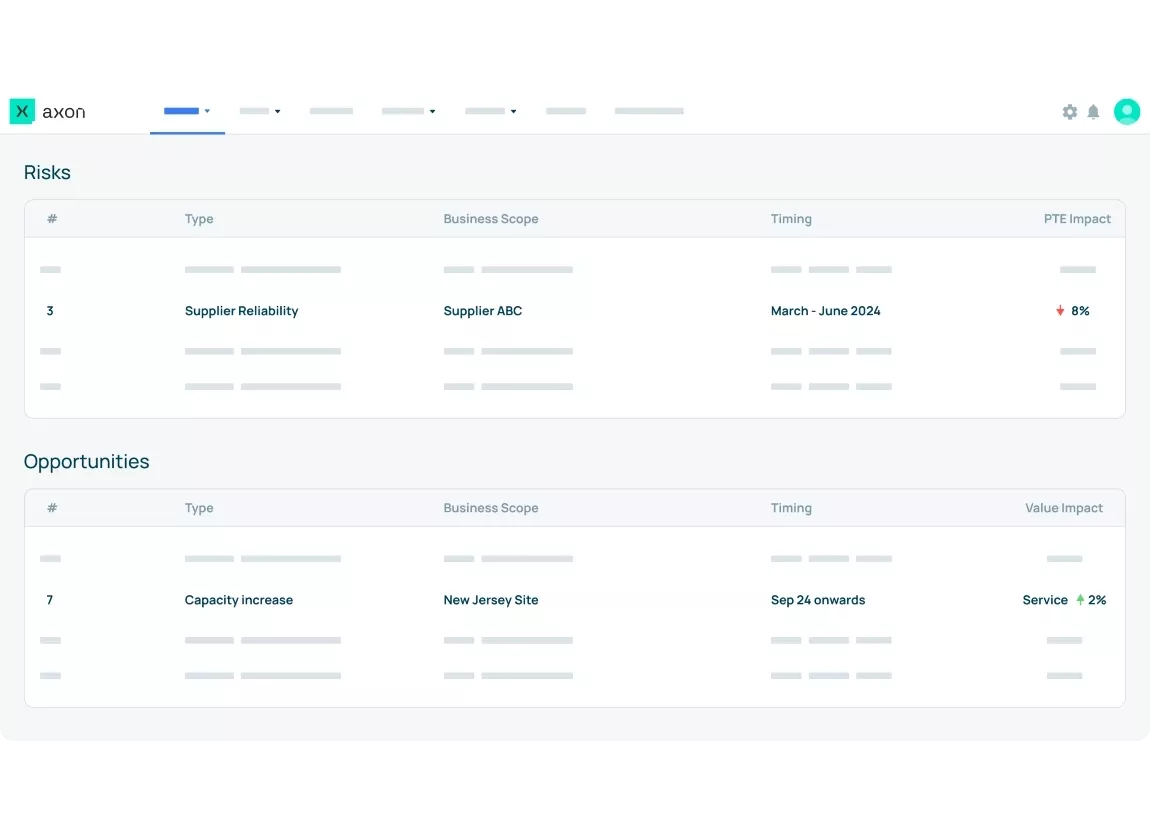Image resolution: width=1150 pixels, height=830 pixels.
Task: Click the Timing header in Risks table
Action: coord(791,218)
